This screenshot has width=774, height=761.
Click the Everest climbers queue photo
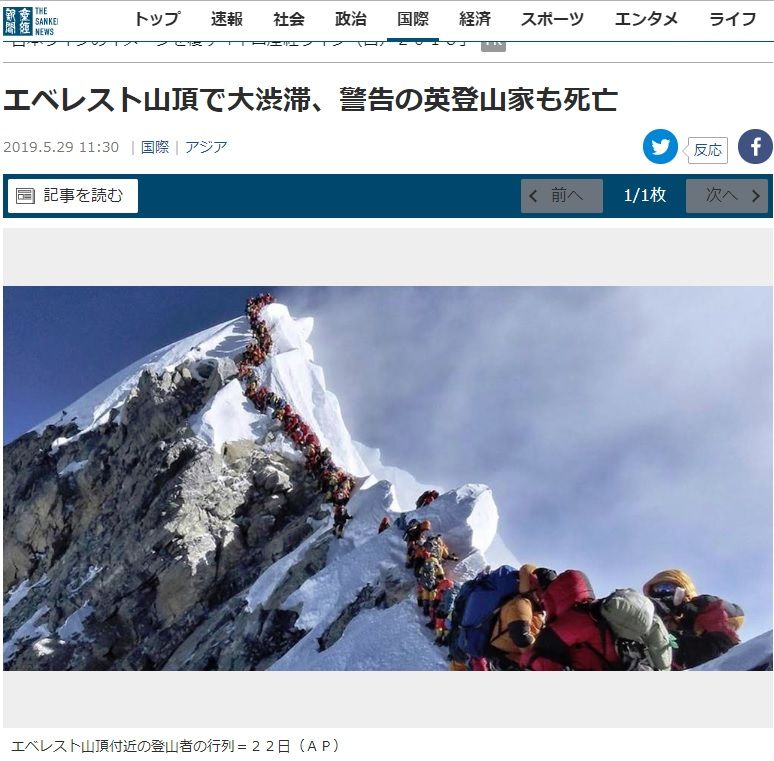(387, 478)
